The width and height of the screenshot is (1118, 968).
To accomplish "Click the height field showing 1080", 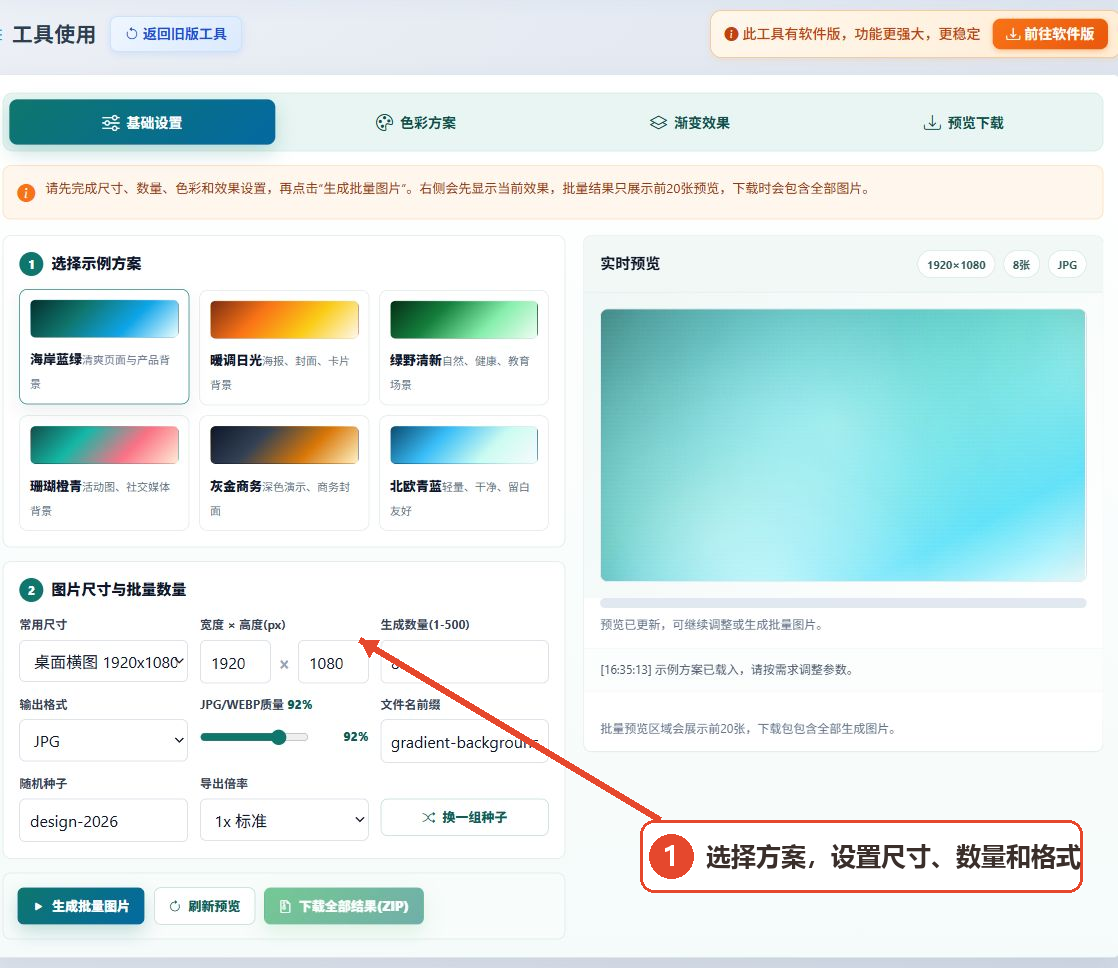I will (x=333, y=663).
